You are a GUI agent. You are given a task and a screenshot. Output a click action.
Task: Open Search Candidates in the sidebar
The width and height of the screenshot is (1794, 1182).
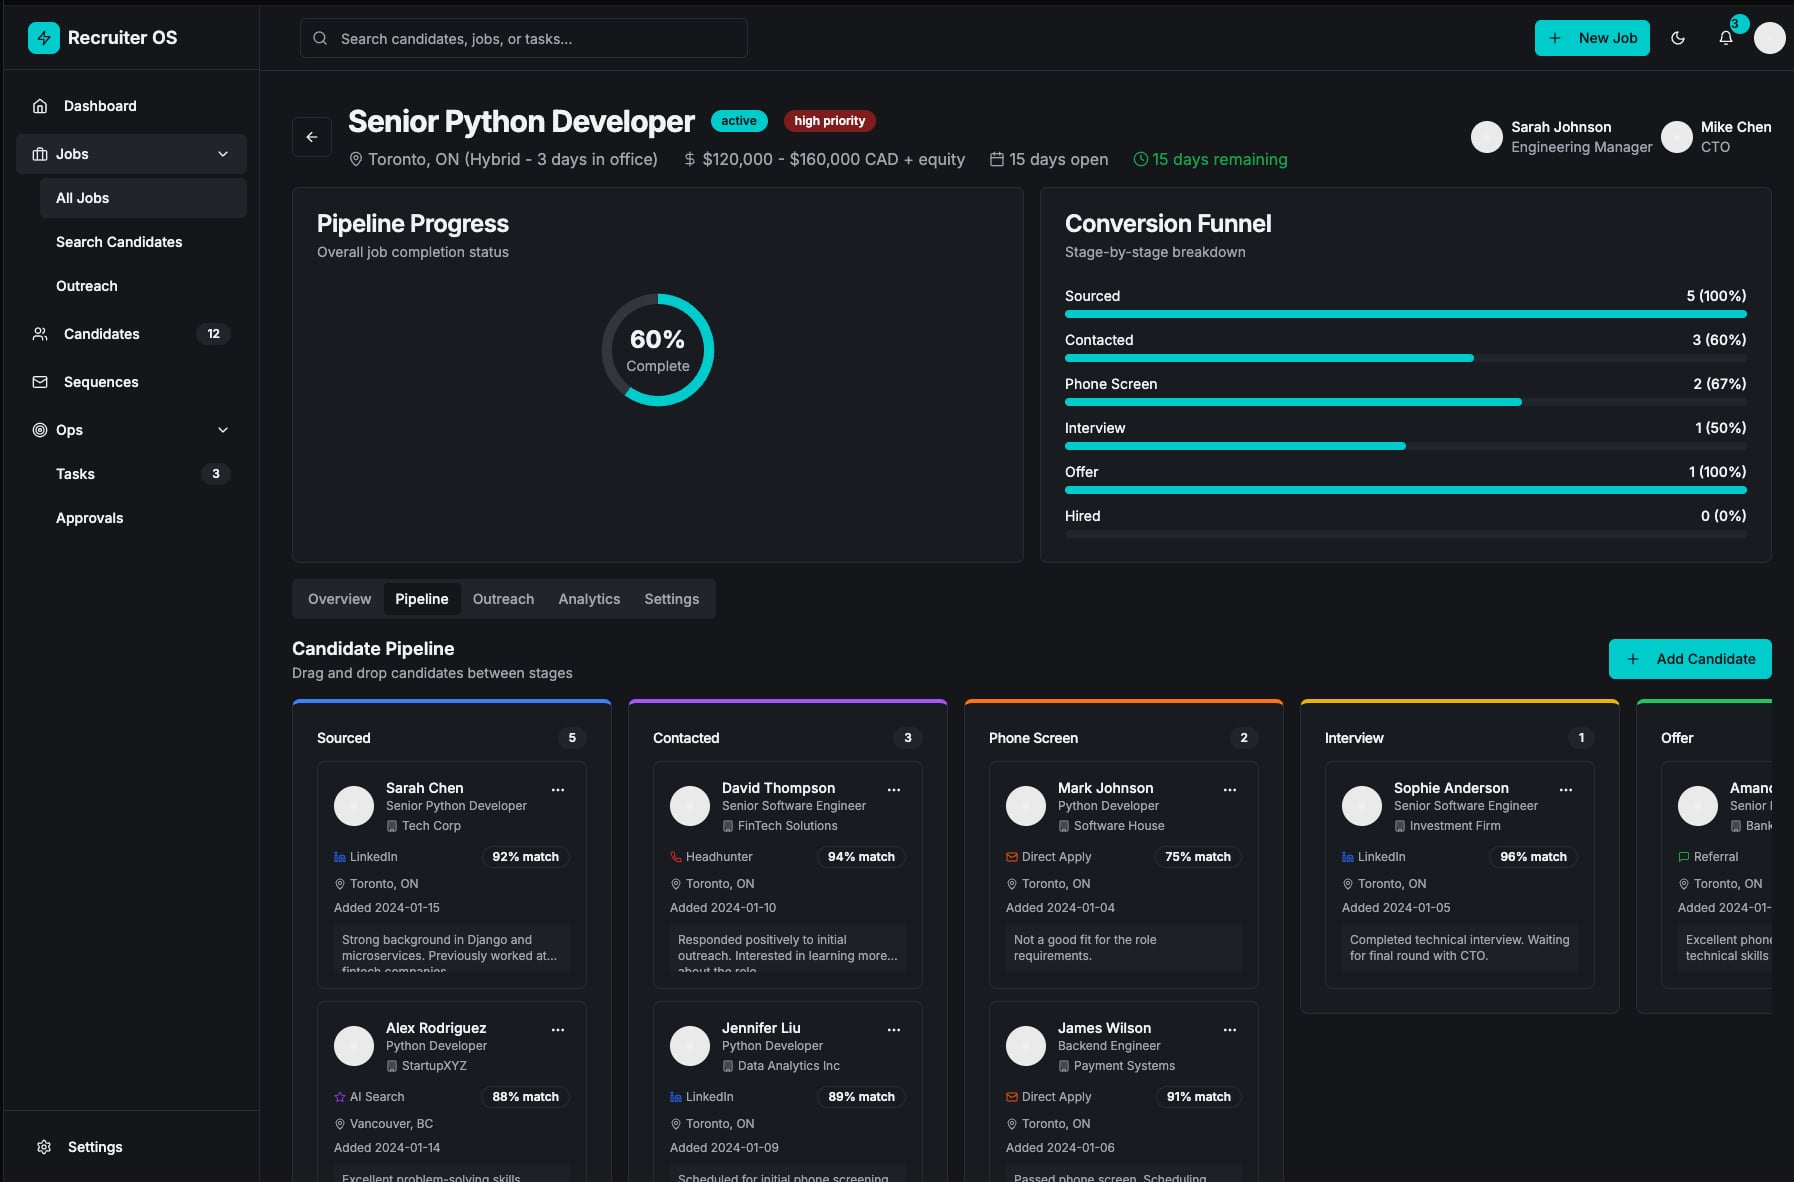point(119,242)
